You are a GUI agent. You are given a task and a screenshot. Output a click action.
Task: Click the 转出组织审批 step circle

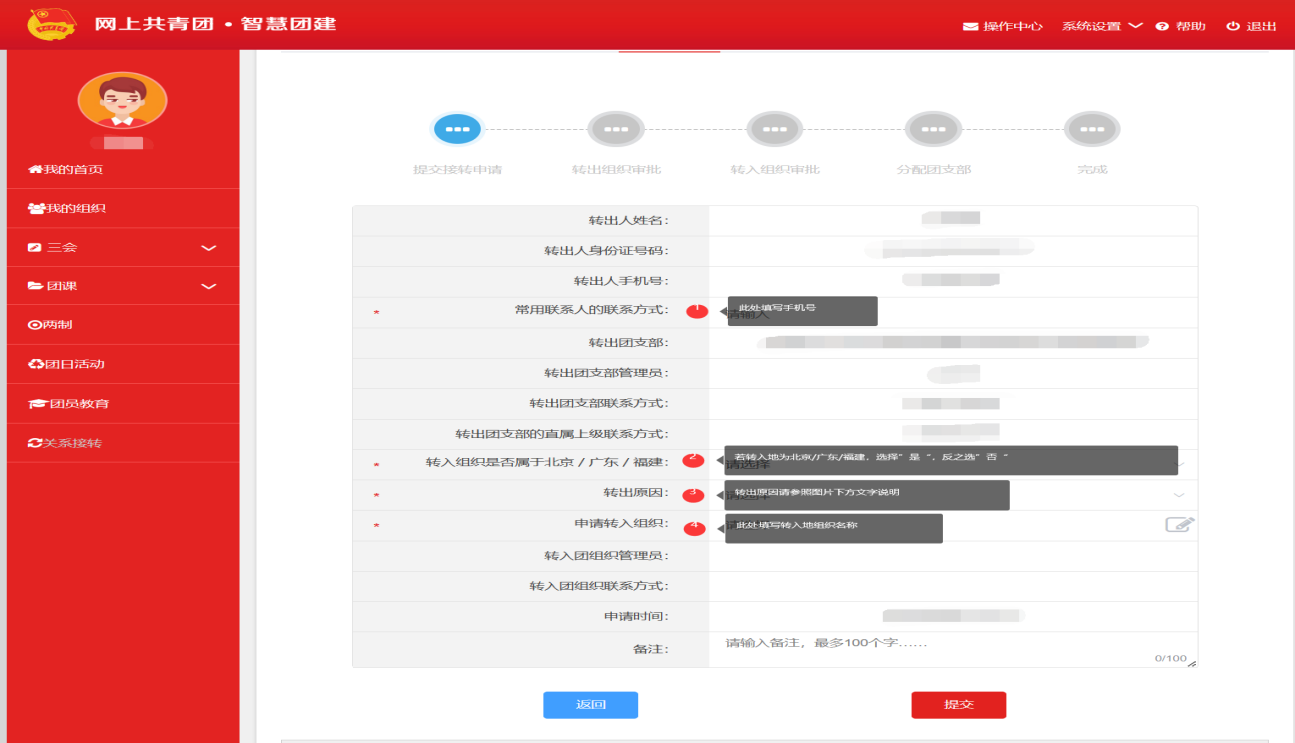616,129
